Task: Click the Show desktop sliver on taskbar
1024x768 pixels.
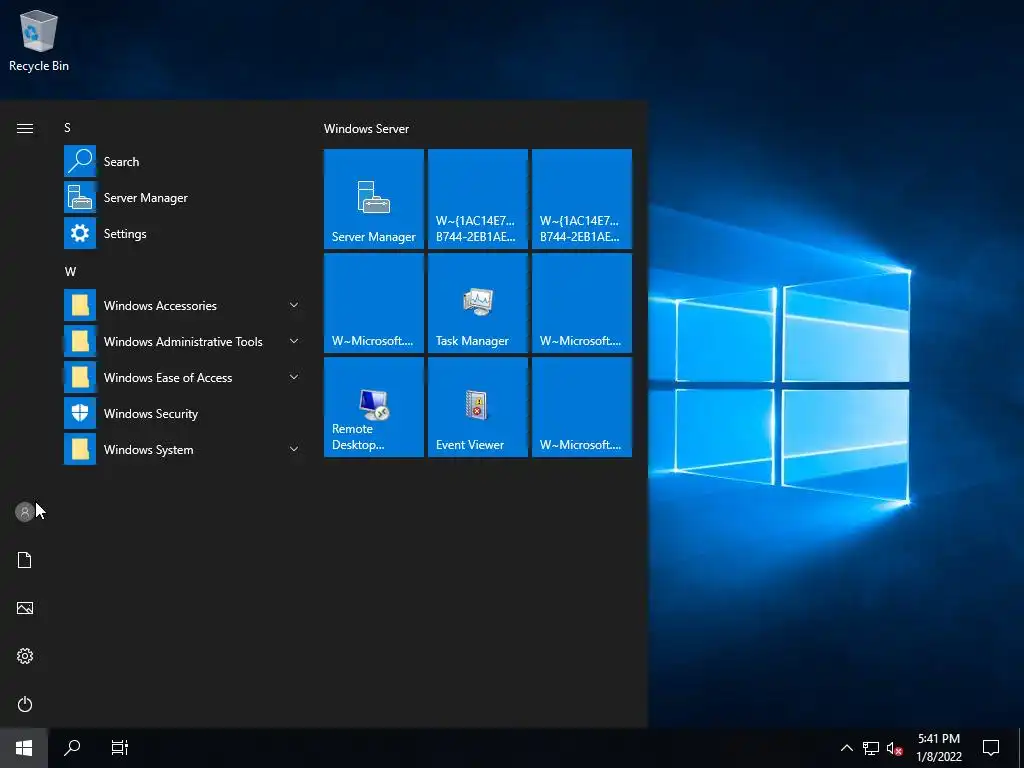Action: [1021, 748]
